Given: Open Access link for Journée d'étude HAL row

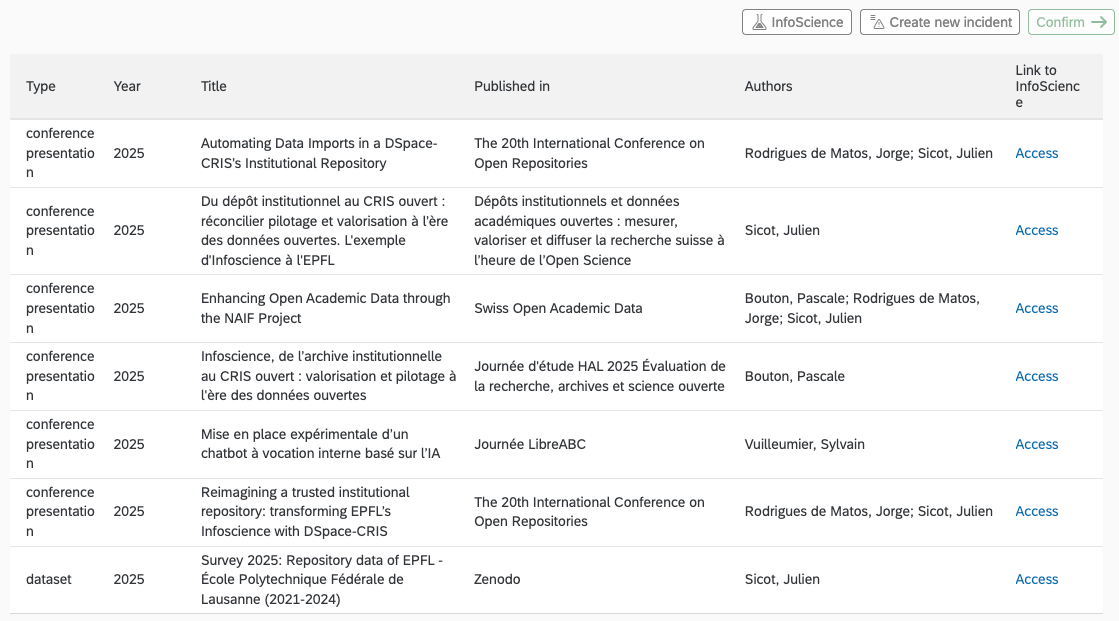Looking at the screenshot, I should (1036, 376).
